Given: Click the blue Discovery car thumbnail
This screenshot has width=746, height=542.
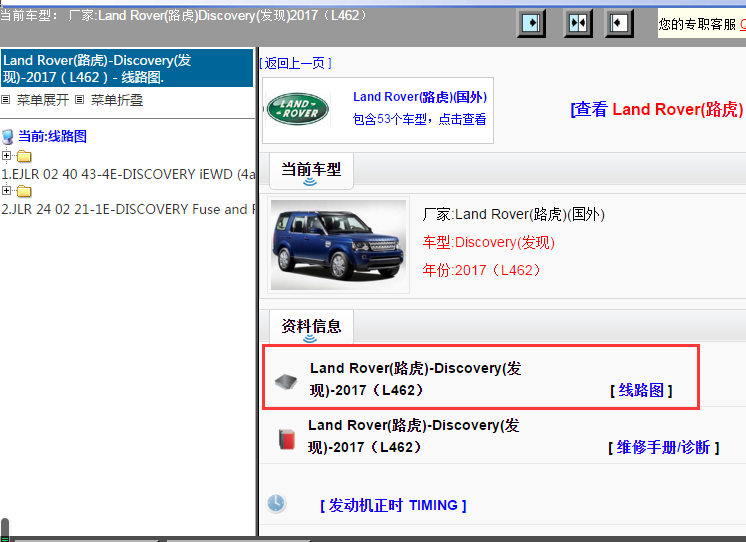Looking at the screenshot, I should [x=338, y=245].
